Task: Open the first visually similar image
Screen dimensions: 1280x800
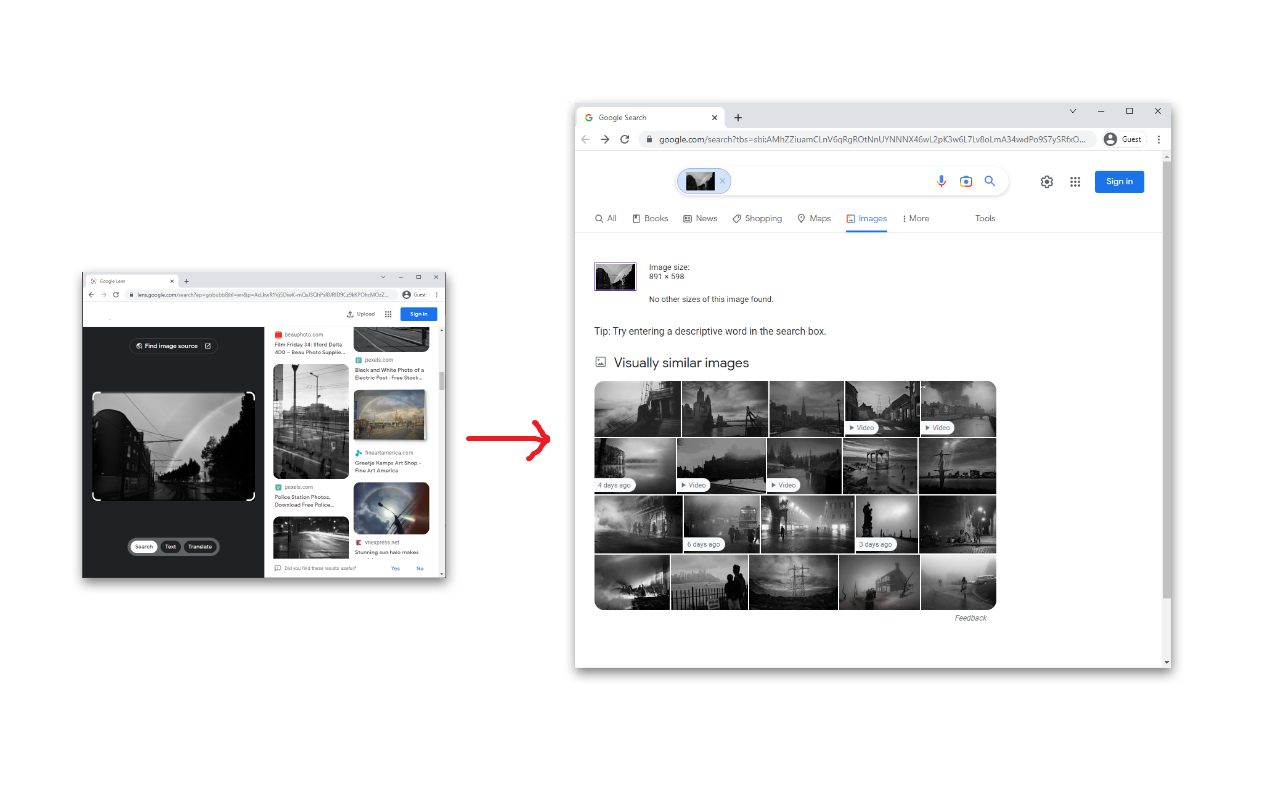Action: tap(637, 408)
